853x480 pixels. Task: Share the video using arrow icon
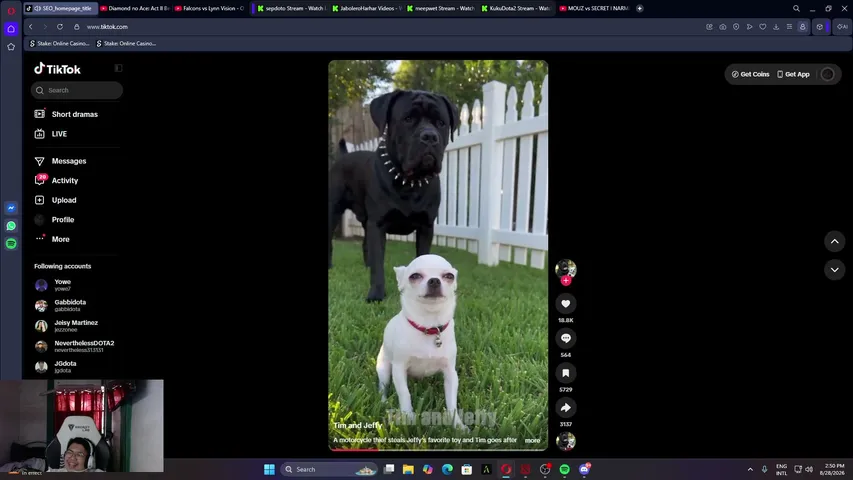click(x=566, y=408)
